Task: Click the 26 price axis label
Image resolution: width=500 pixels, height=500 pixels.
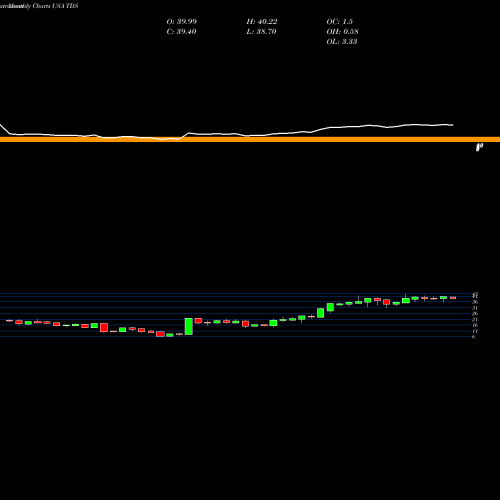Action: (x=475, y=314)
